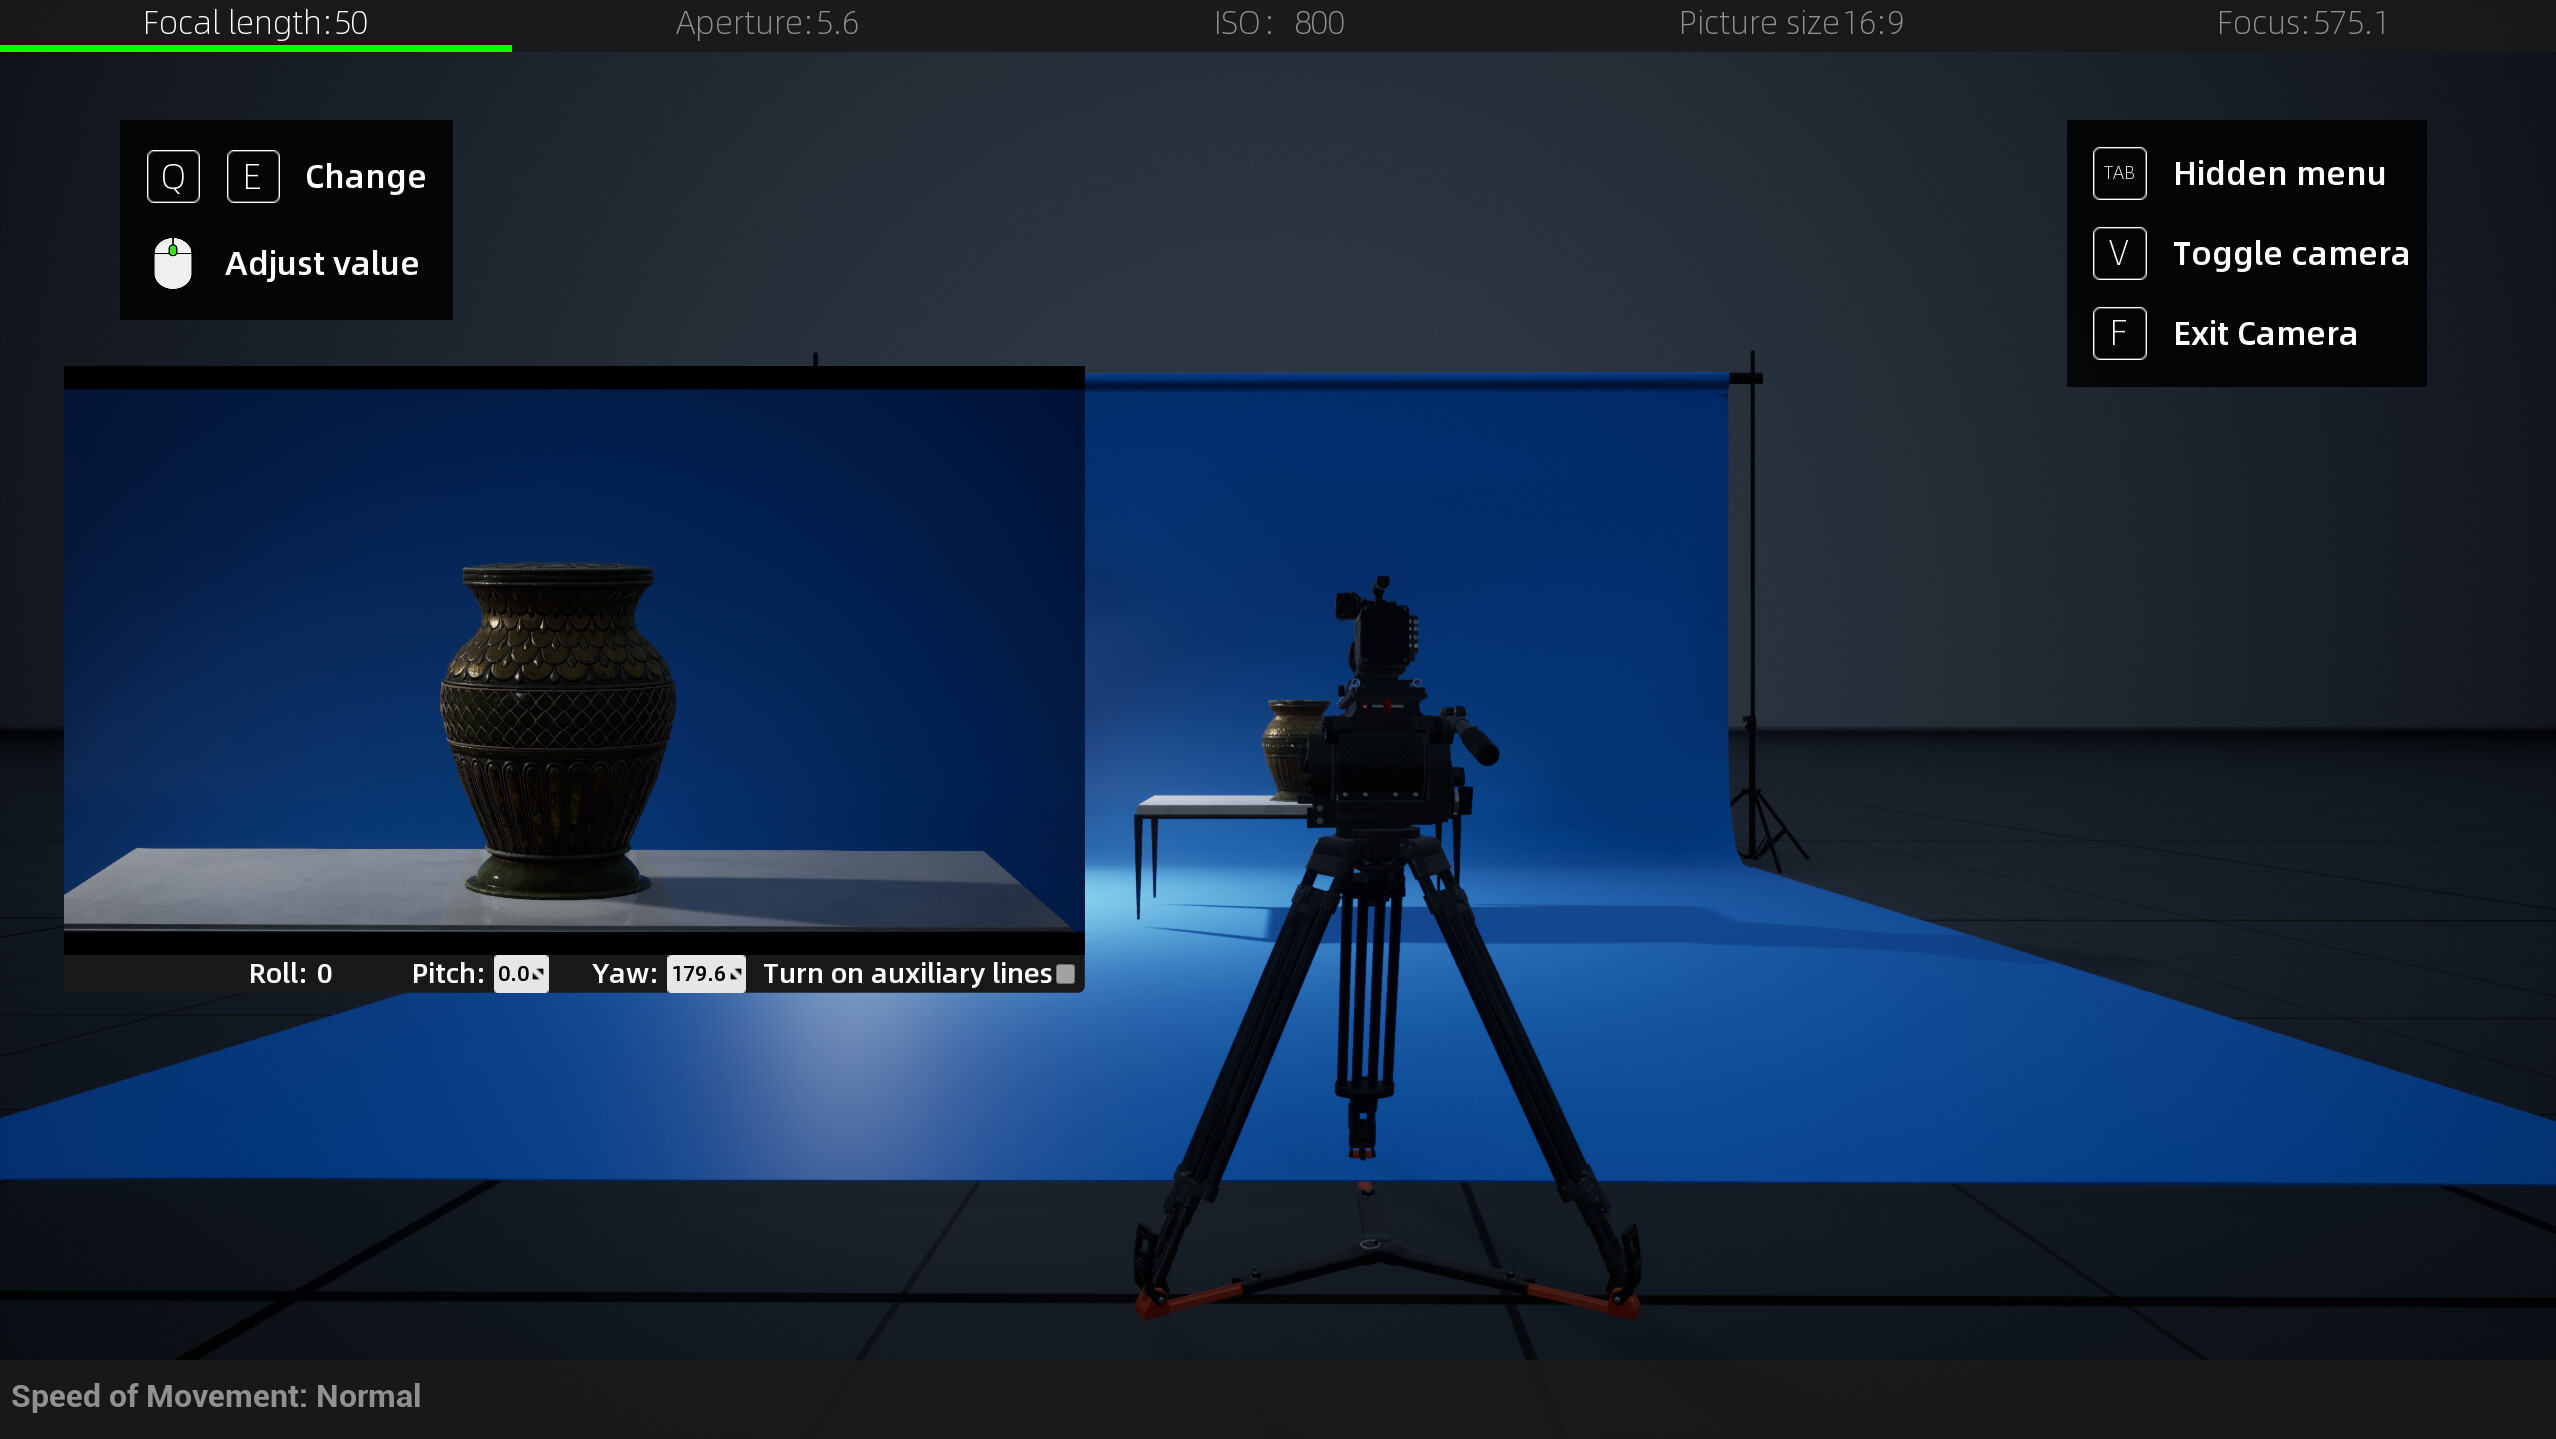Select the Focus parameter in top bar
The image size is (2556, 1439).
click(x=2303, y=22)
